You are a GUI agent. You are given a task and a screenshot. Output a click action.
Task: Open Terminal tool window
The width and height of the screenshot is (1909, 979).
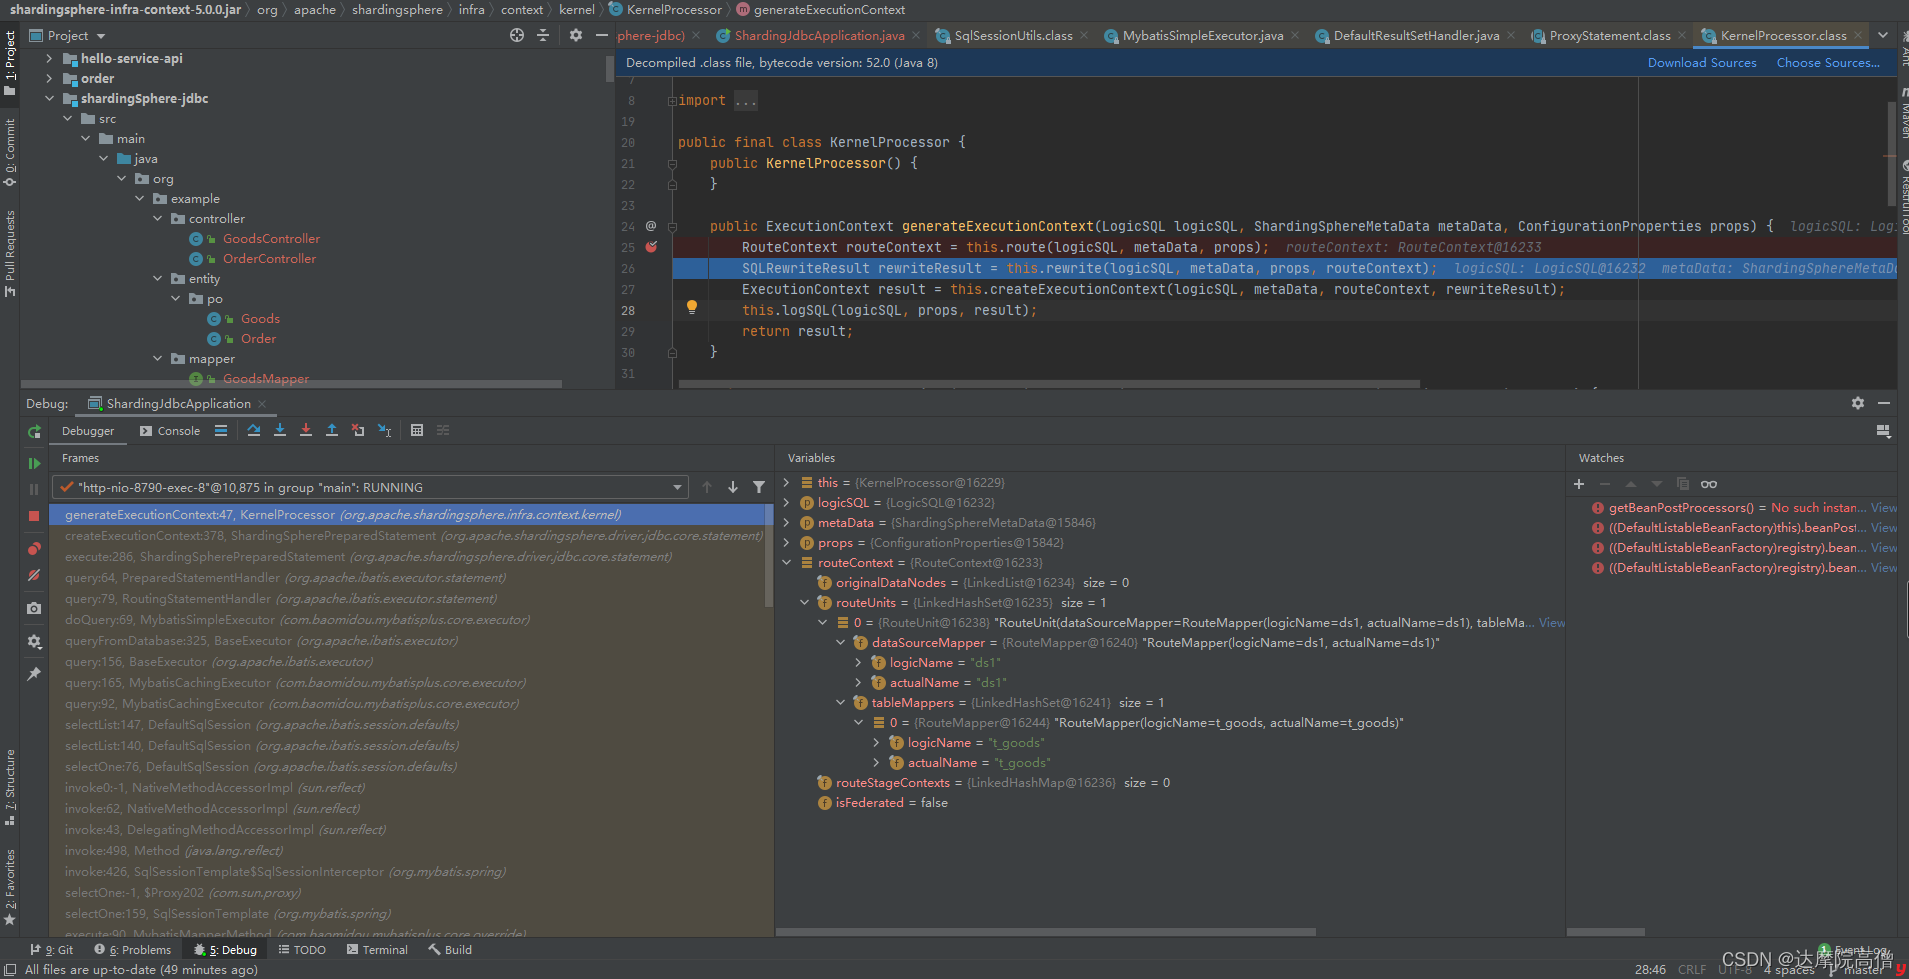[377, 950]
